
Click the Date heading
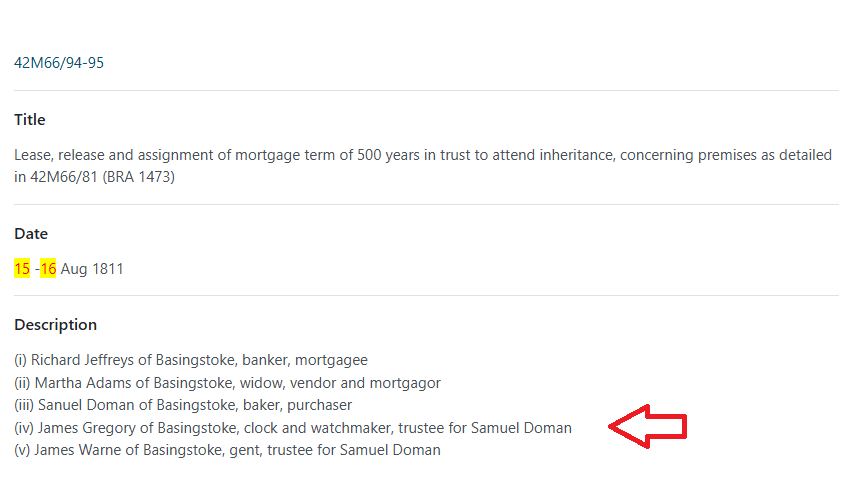click(31, 233)
